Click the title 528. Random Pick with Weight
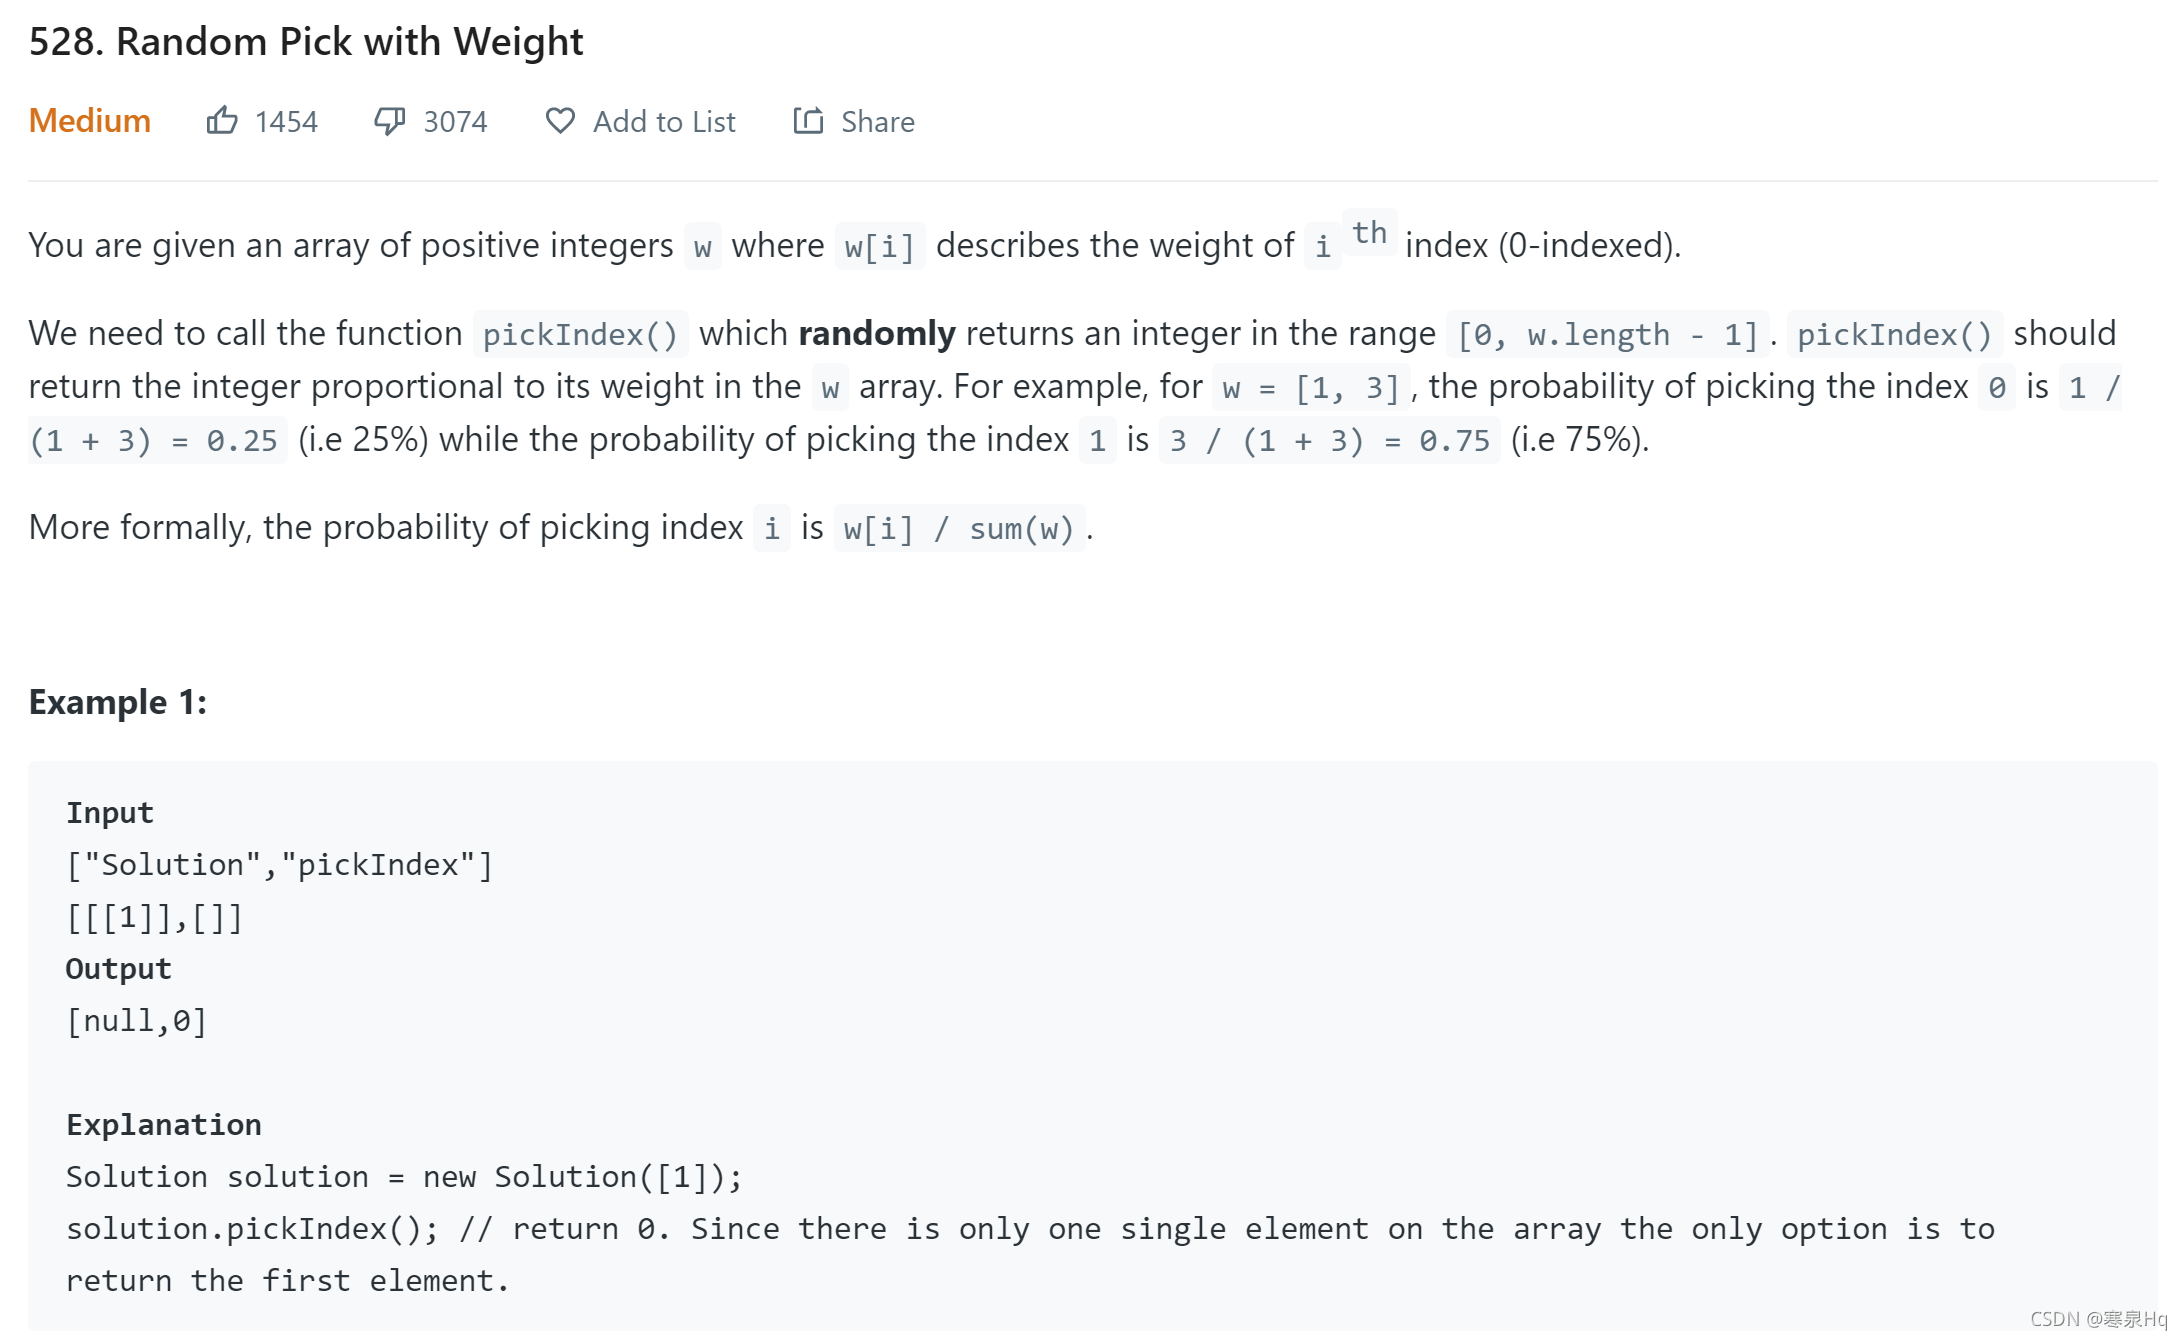Image resolution: width=2182 pixels, height=1340 pixels. tap(306, 42)
